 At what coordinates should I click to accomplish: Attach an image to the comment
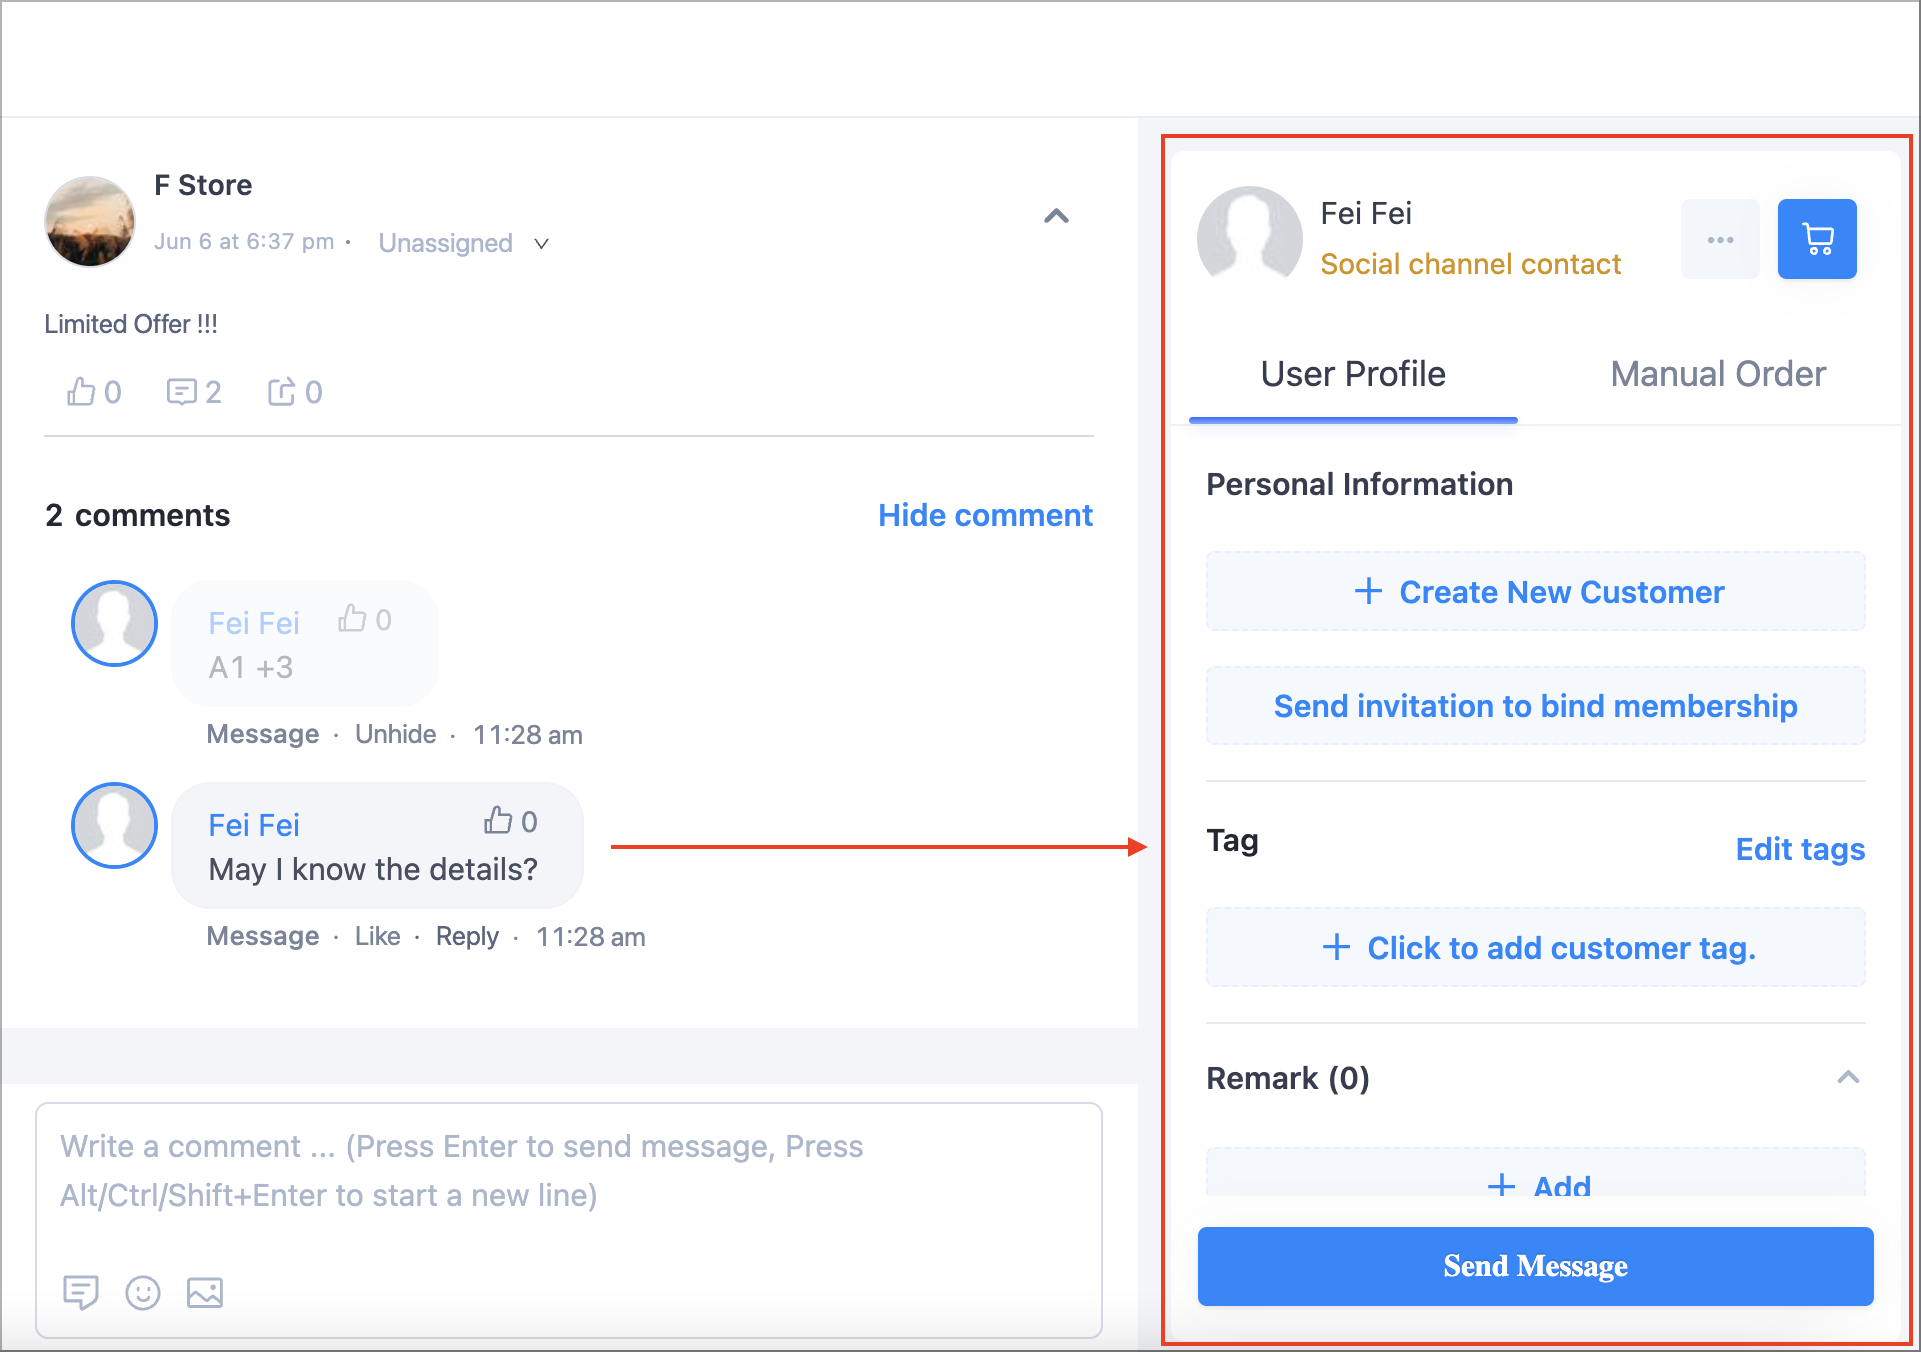[205, 1293]
